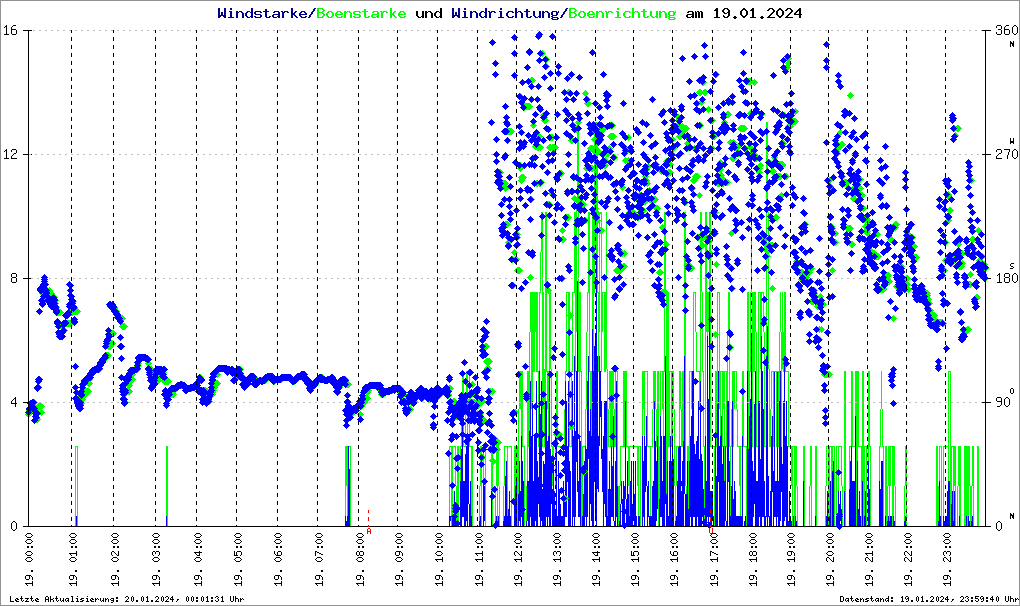Click the green "Boenrichtung" title word
1020x606 pixels.
point(622,13)
